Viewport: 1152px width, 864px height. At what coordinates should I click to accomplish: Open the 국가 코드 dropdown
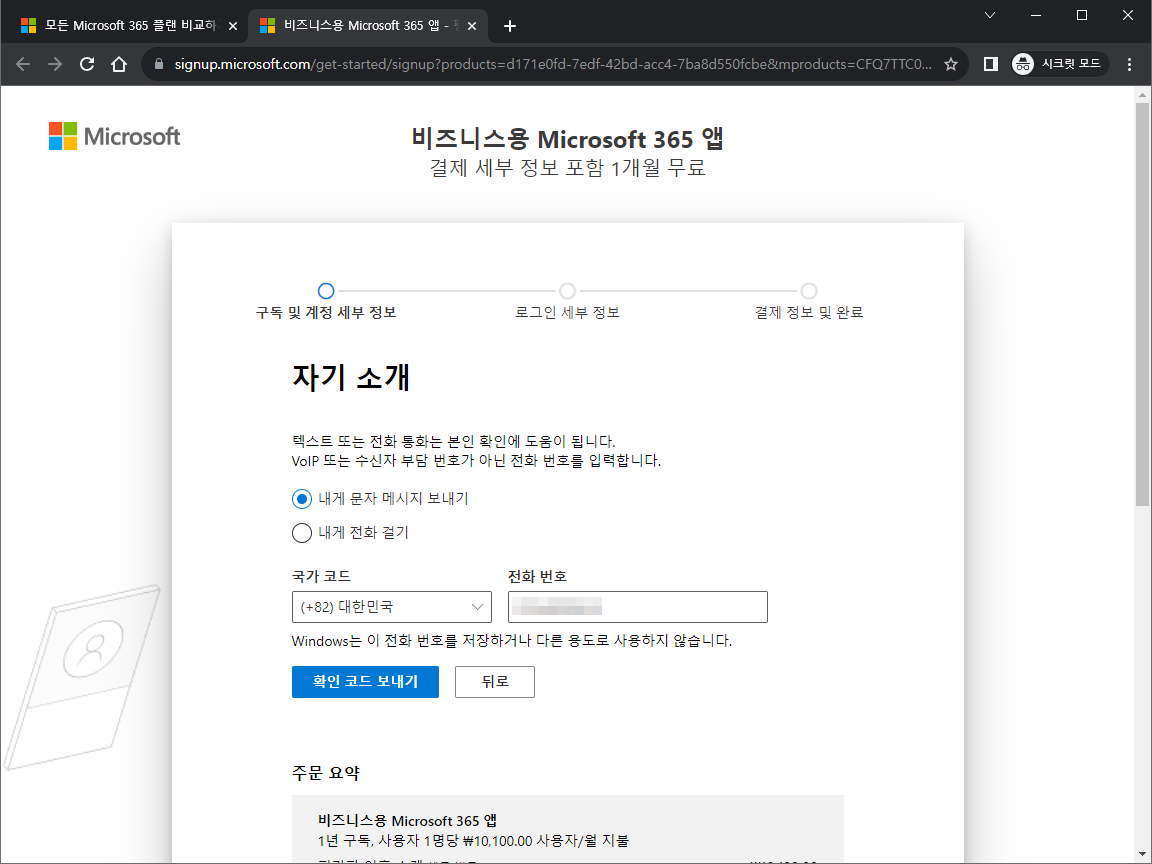click(x=392, y=607)
